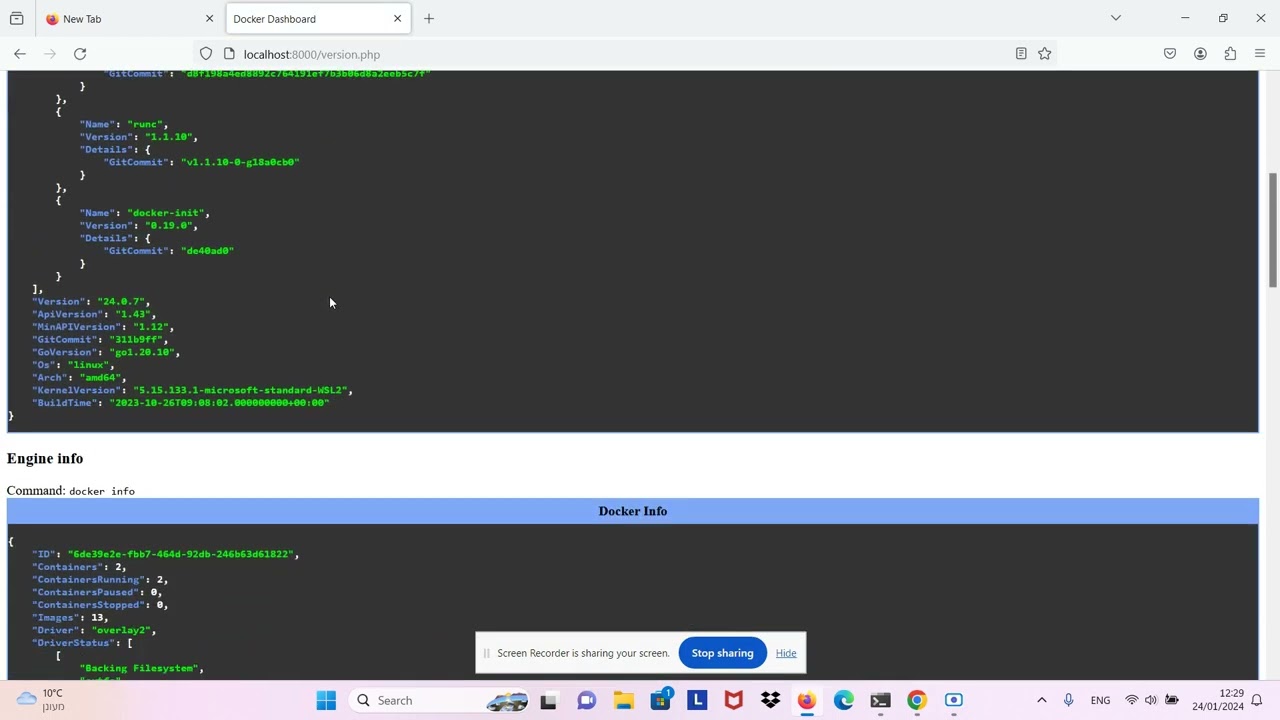Click the "Images" count line

pos(70,617)
